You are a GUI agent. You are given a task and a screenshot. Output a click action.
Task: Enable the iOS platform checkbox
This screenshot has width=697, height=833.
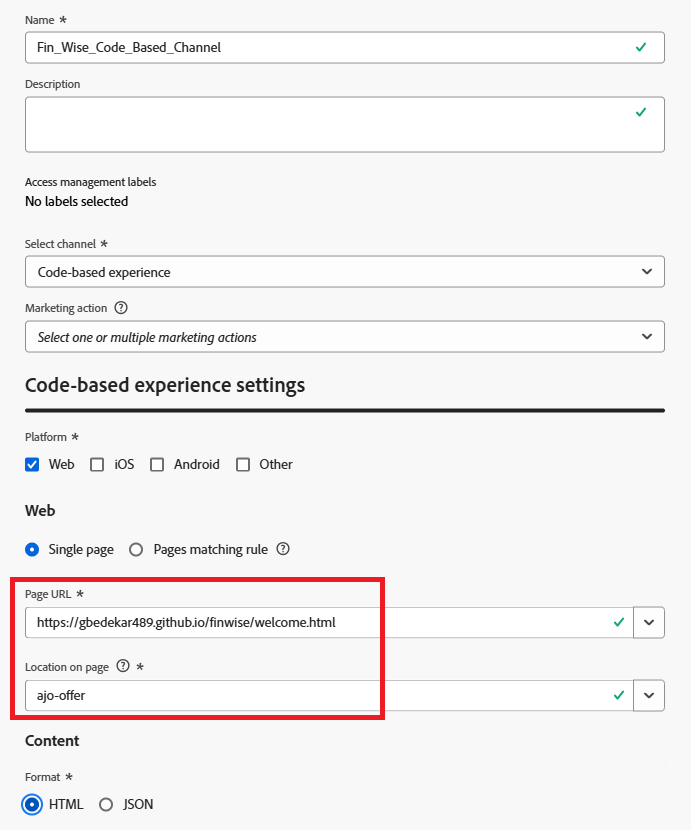click(97, 464)
